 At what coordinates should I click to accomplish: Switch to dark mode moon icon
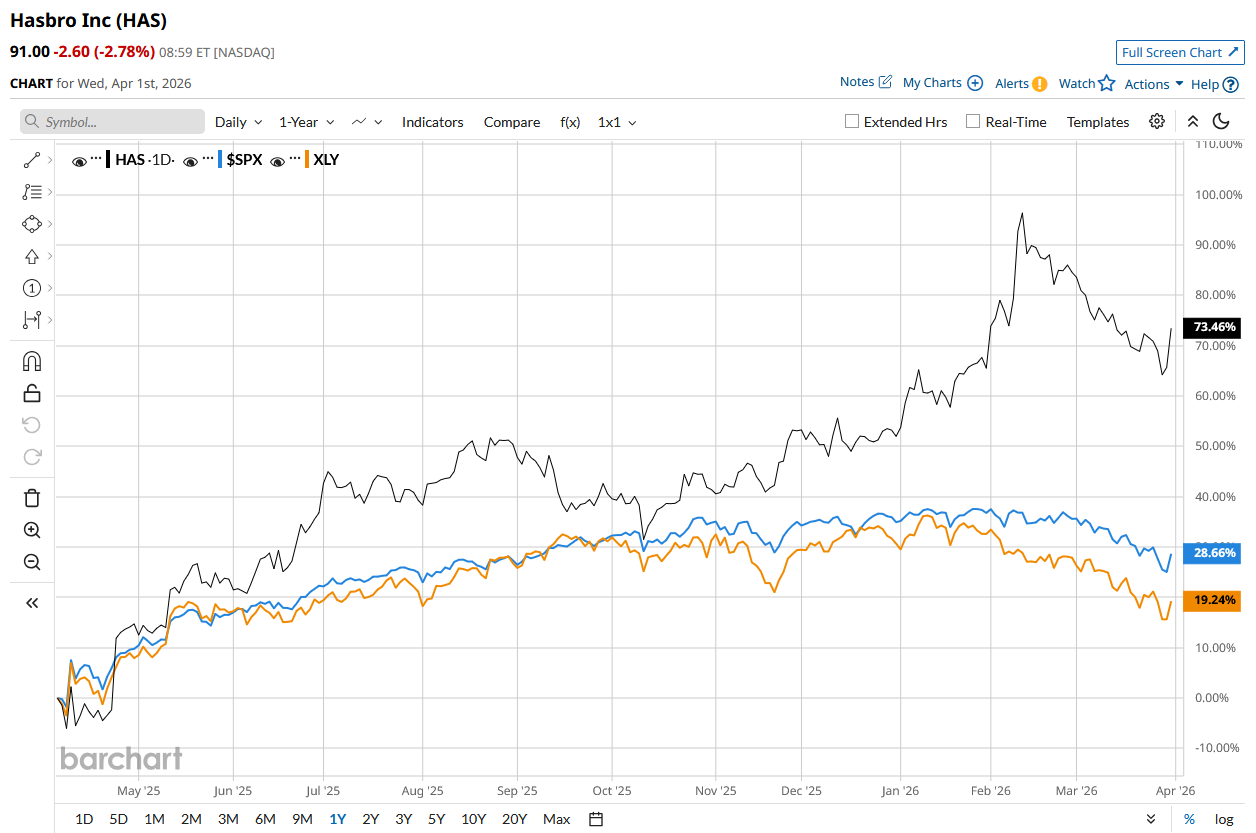[1221, 122]
